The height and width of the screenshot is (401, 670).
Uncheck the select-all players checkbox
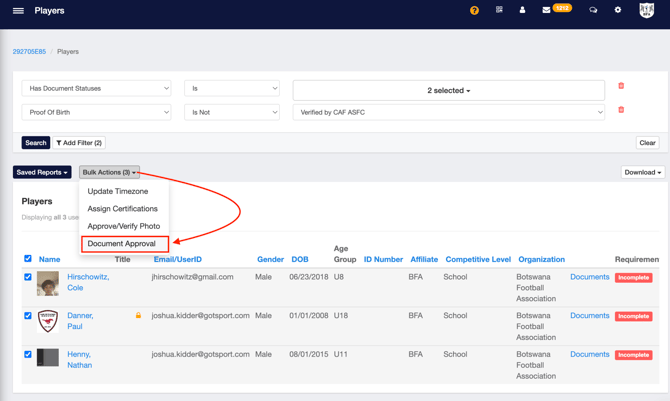point(28,258)
